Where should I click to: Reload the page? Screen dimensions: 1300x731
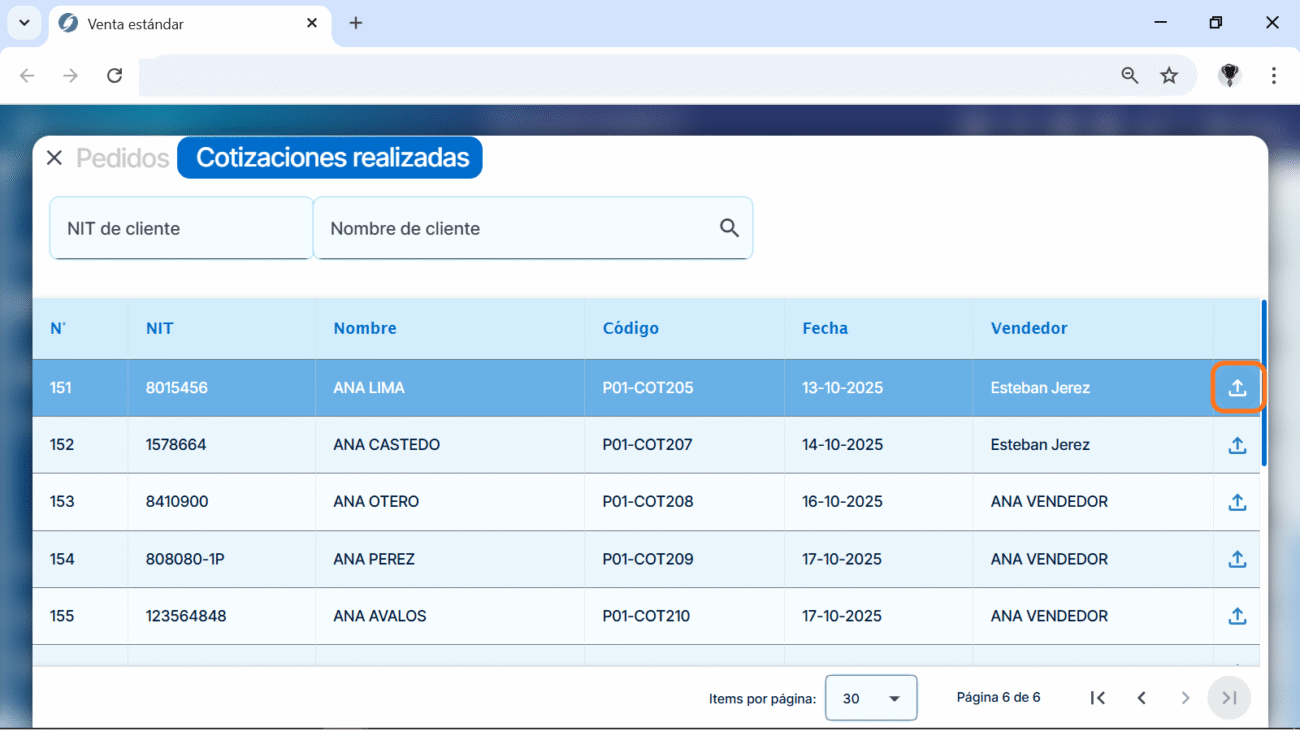click(x=115, y=76)
